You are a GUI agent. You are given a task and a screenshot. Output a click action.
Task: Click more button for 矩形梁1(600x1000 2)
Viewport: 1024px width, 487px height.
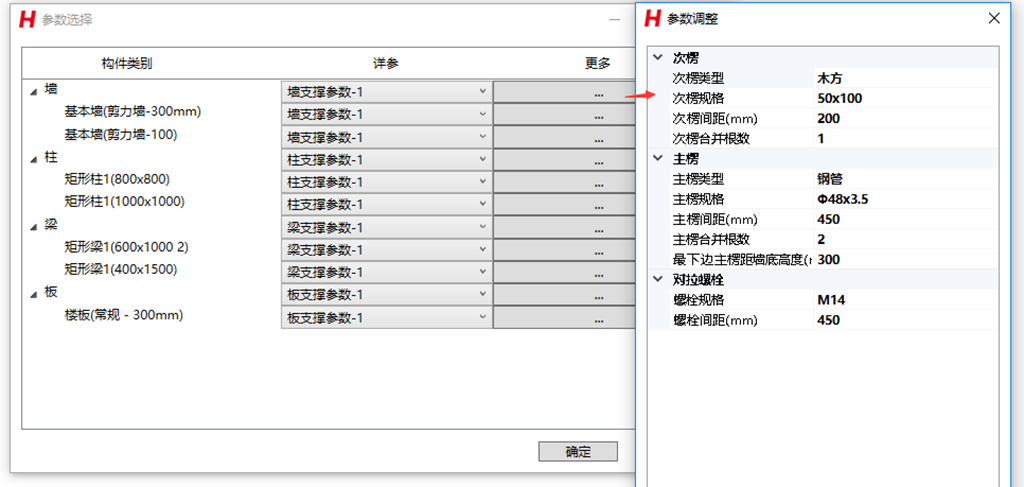pyautogui.click(x=564, y=250)
